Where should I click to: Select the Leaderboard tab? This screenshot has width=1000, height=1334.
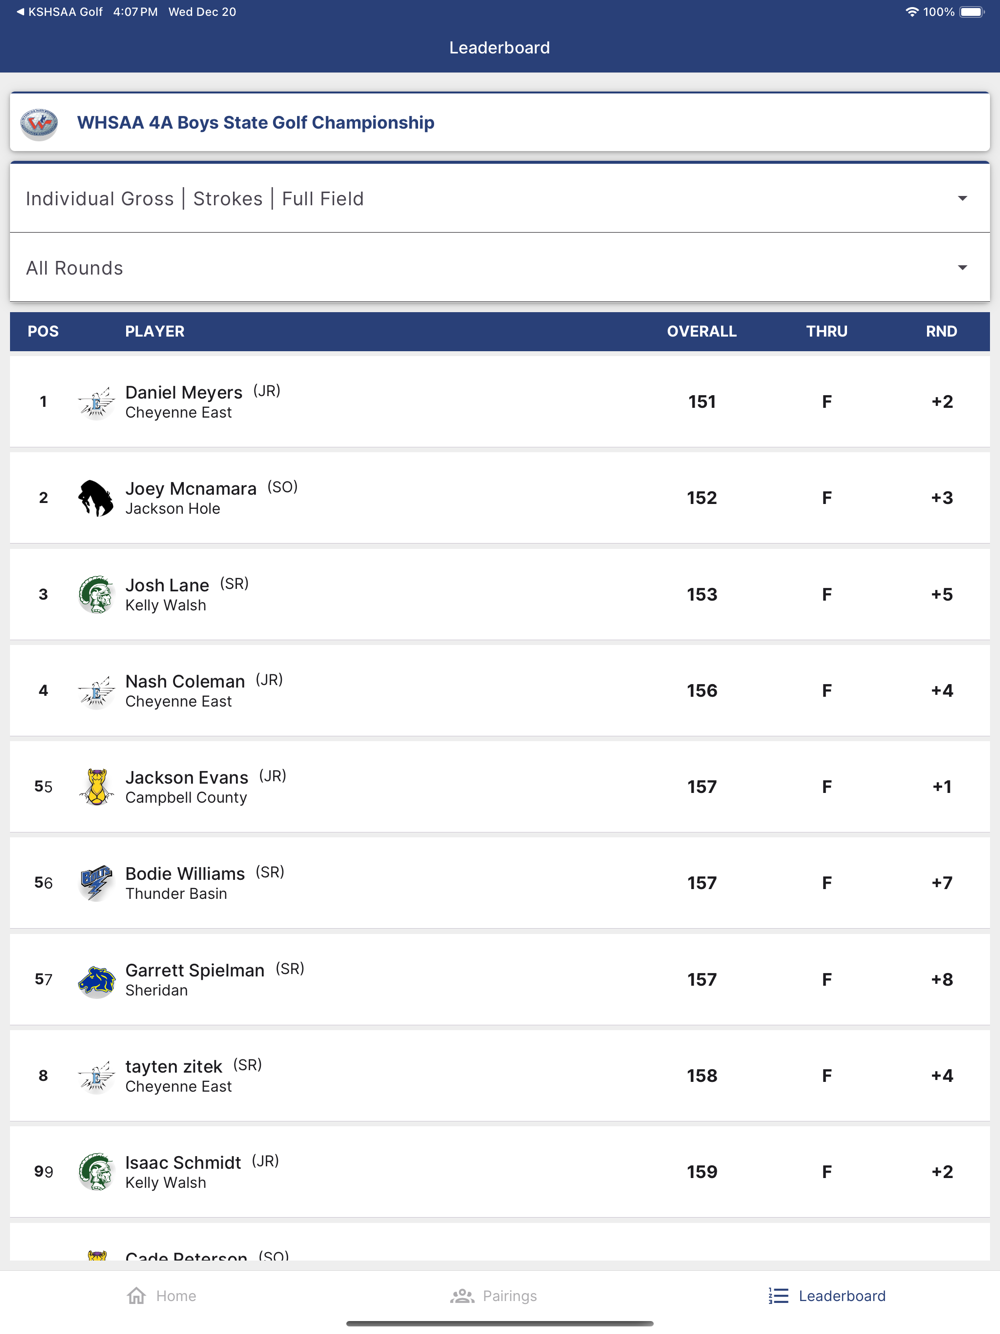coord(827,1296)
